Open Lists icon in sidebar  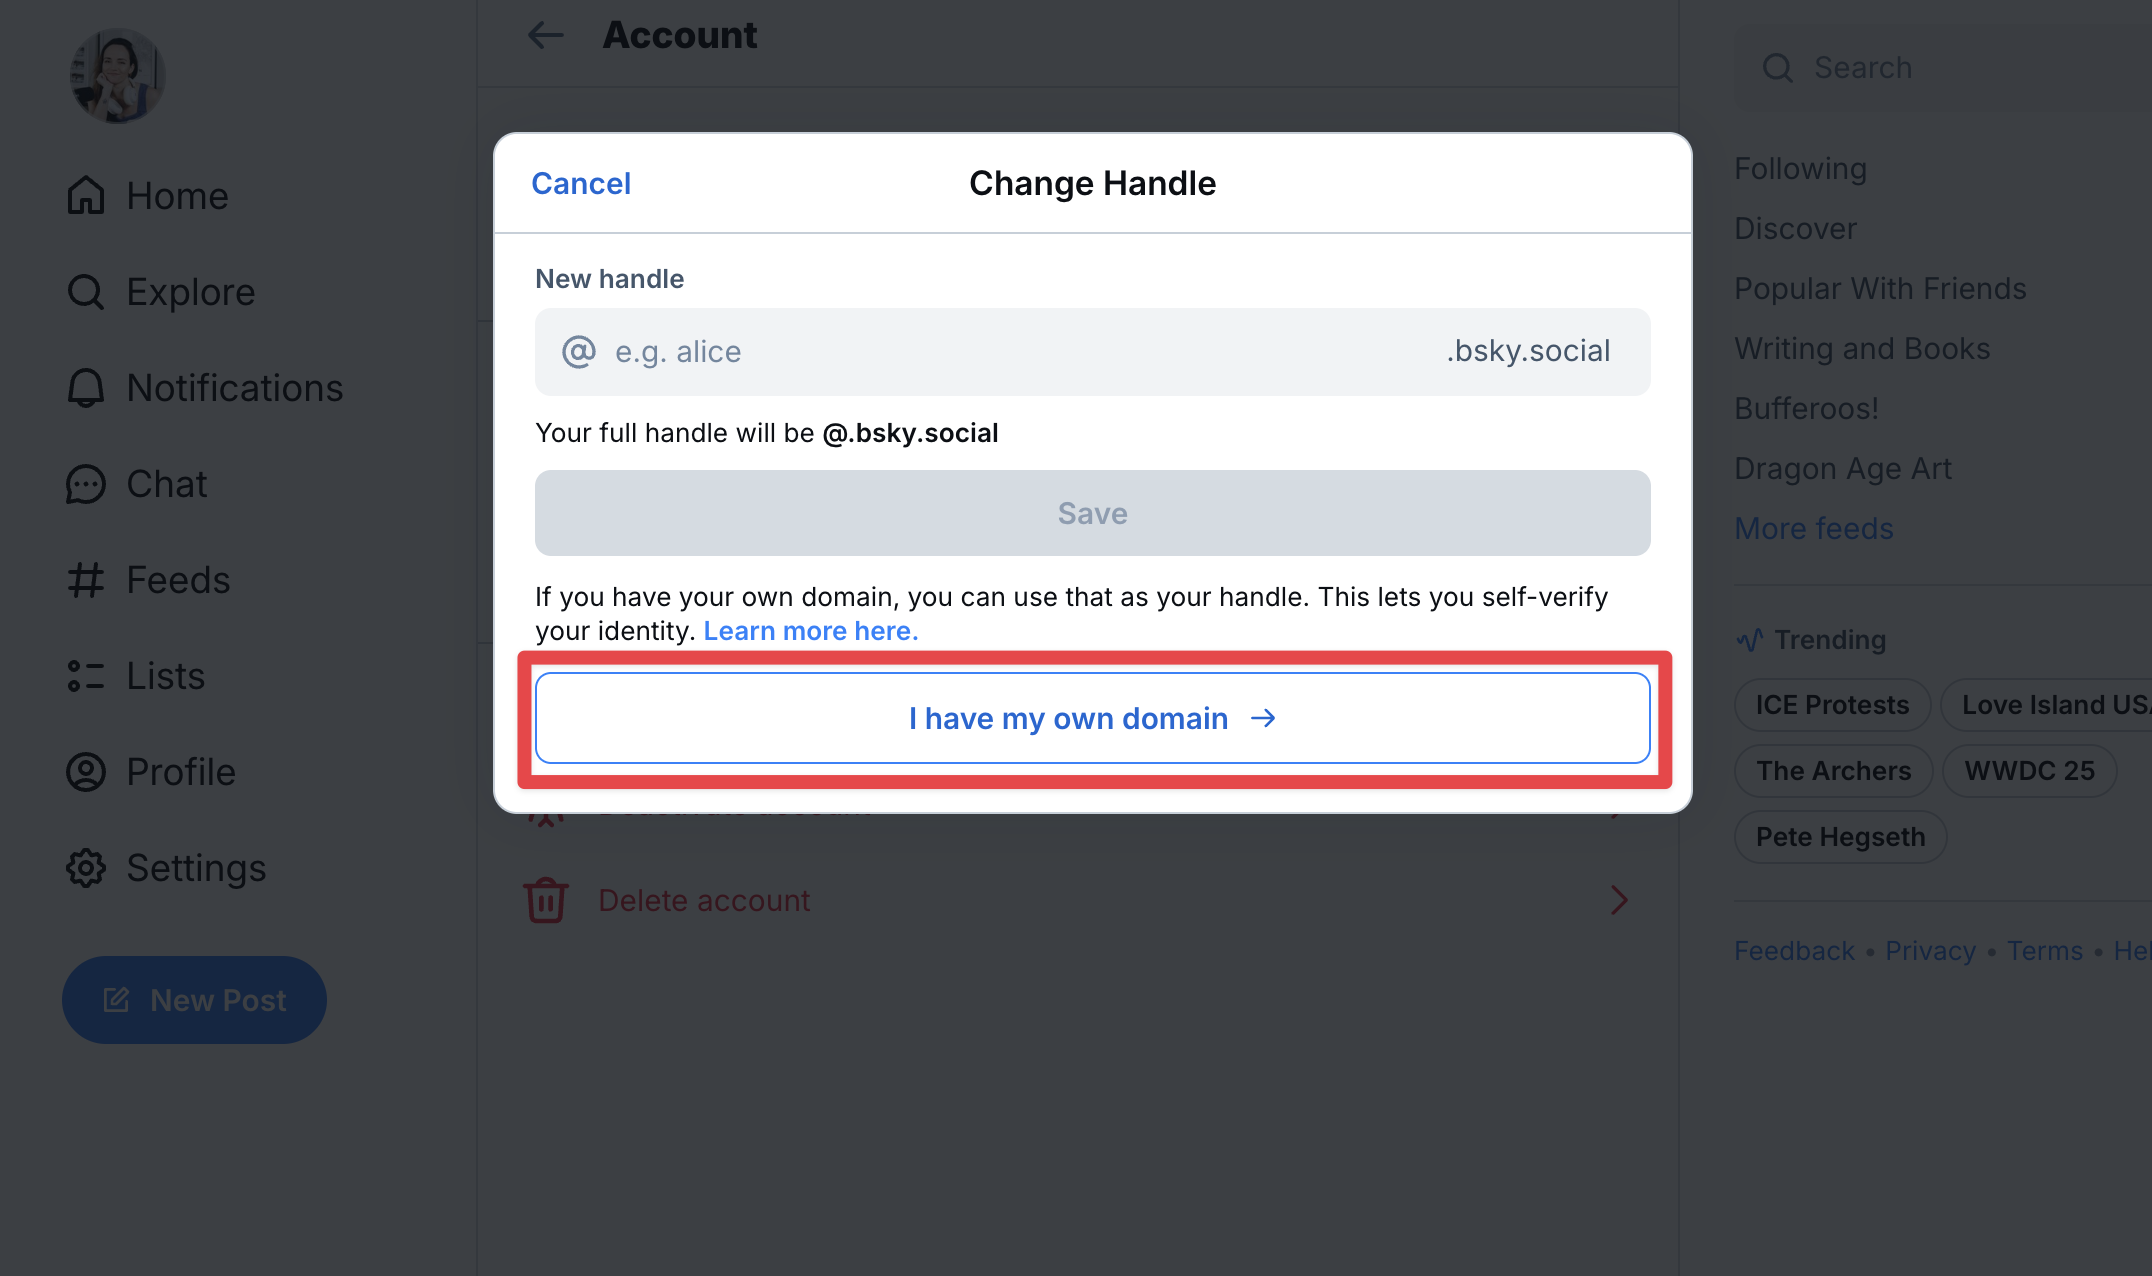(86, 676)
